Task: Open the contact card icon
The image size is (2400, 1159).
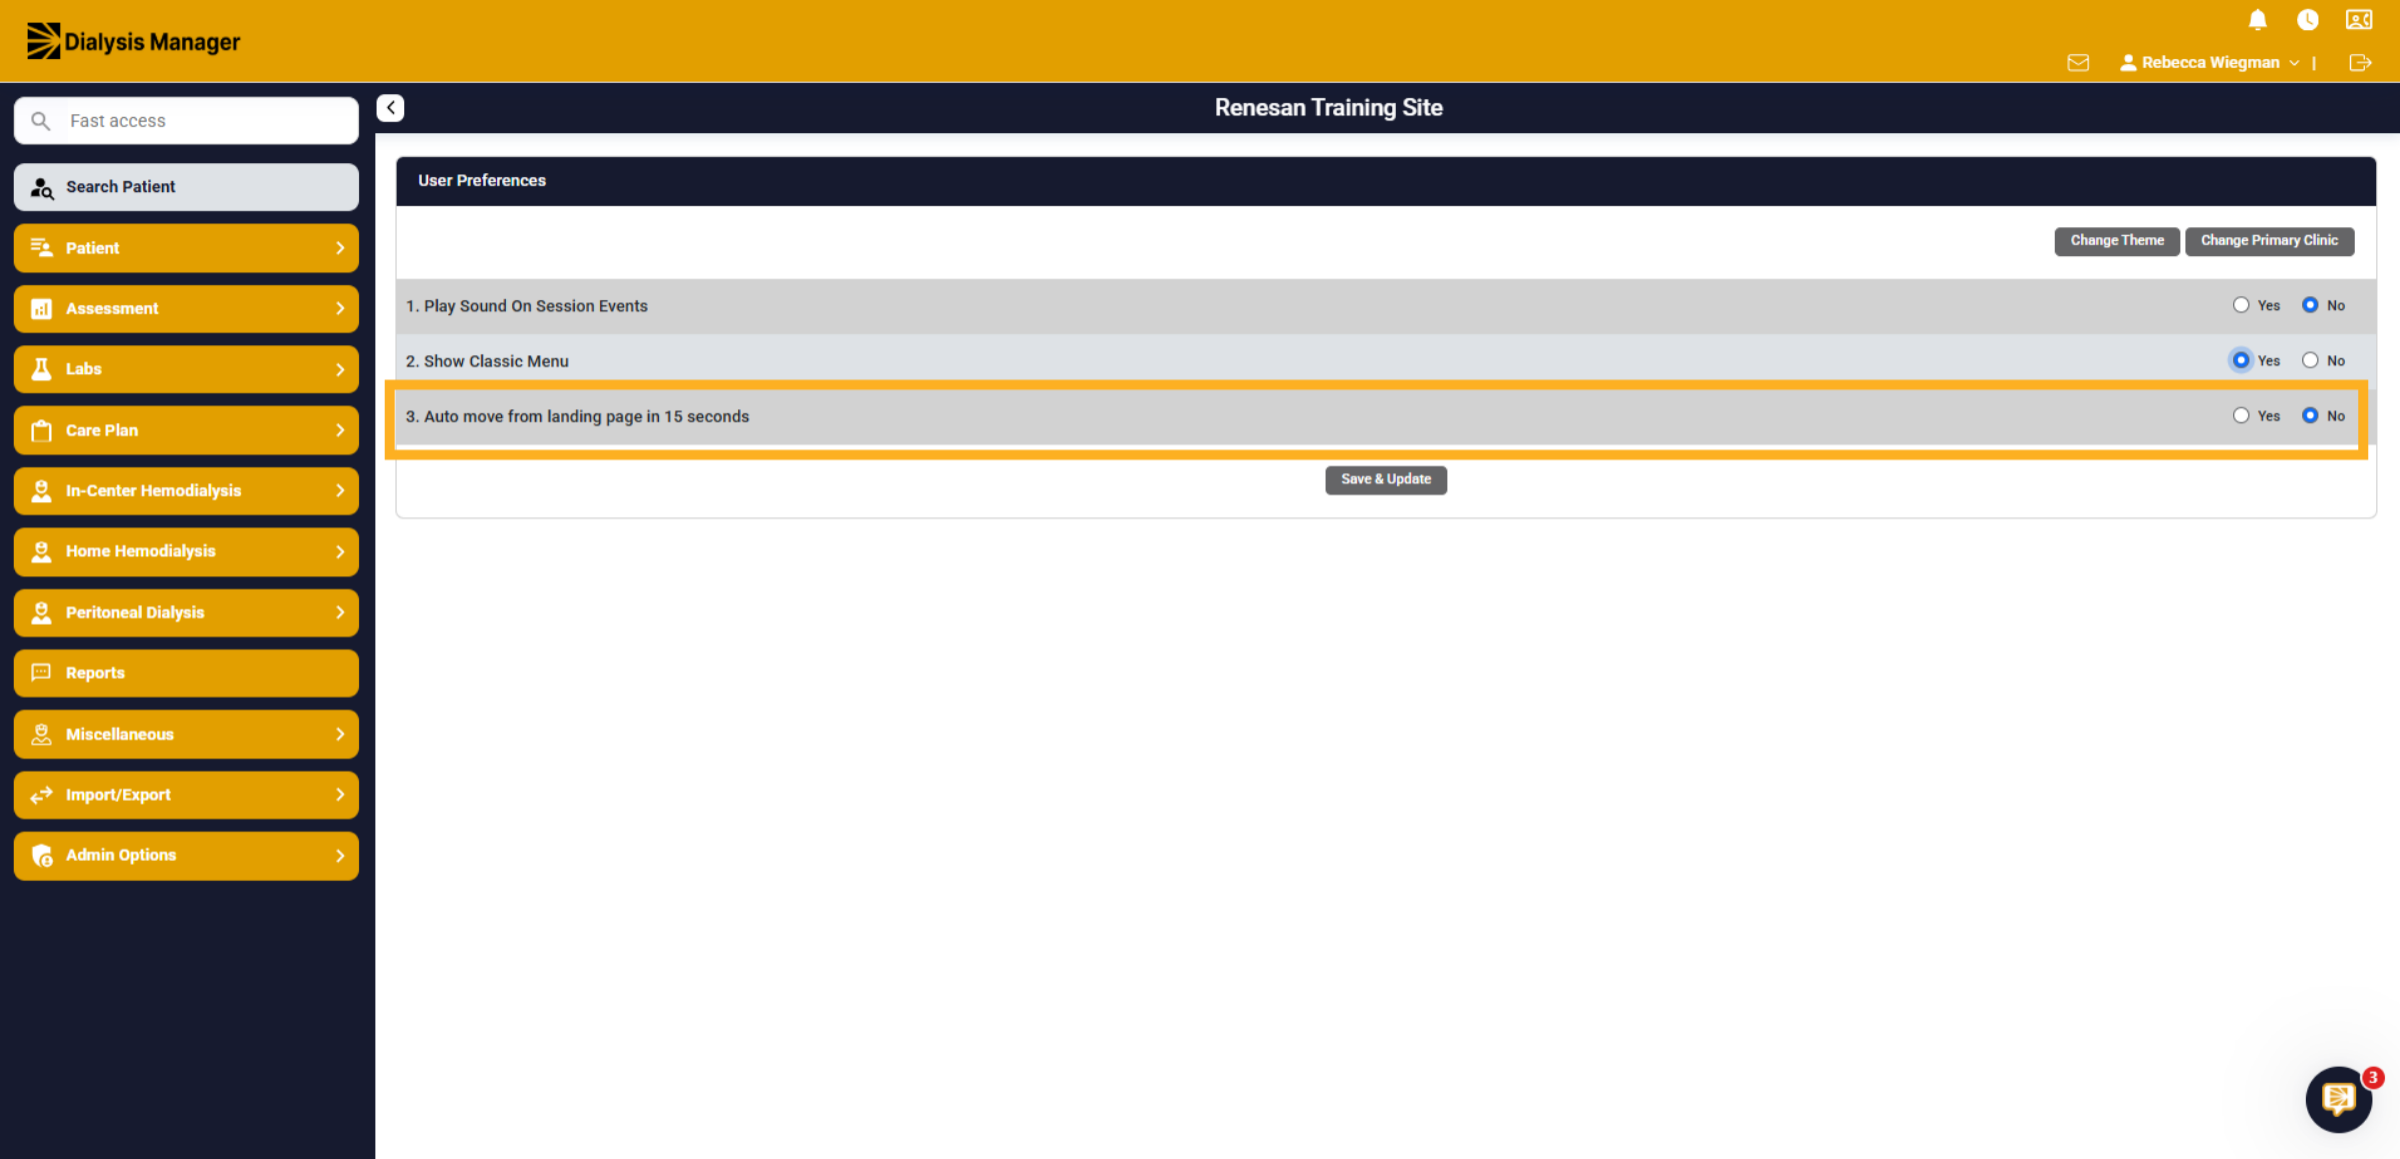Action: click(2359, 20)
